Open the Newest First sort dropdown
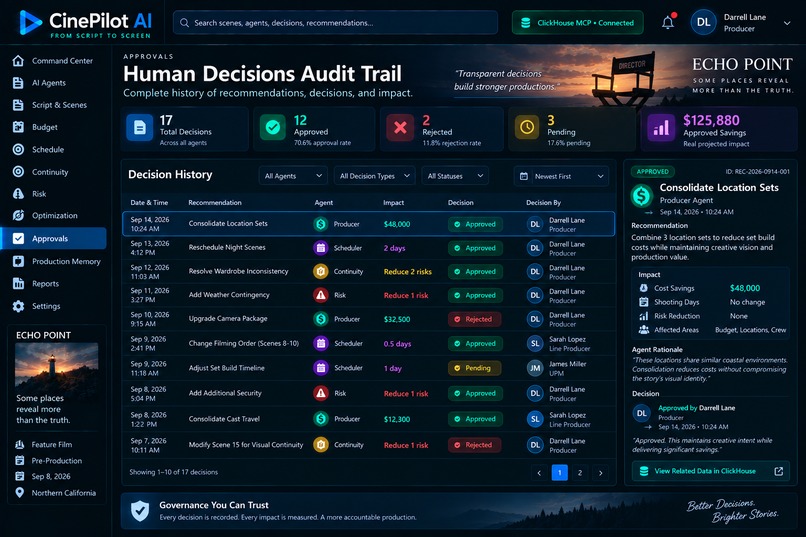The image size is (806, 537). click(x=561, y=176)
